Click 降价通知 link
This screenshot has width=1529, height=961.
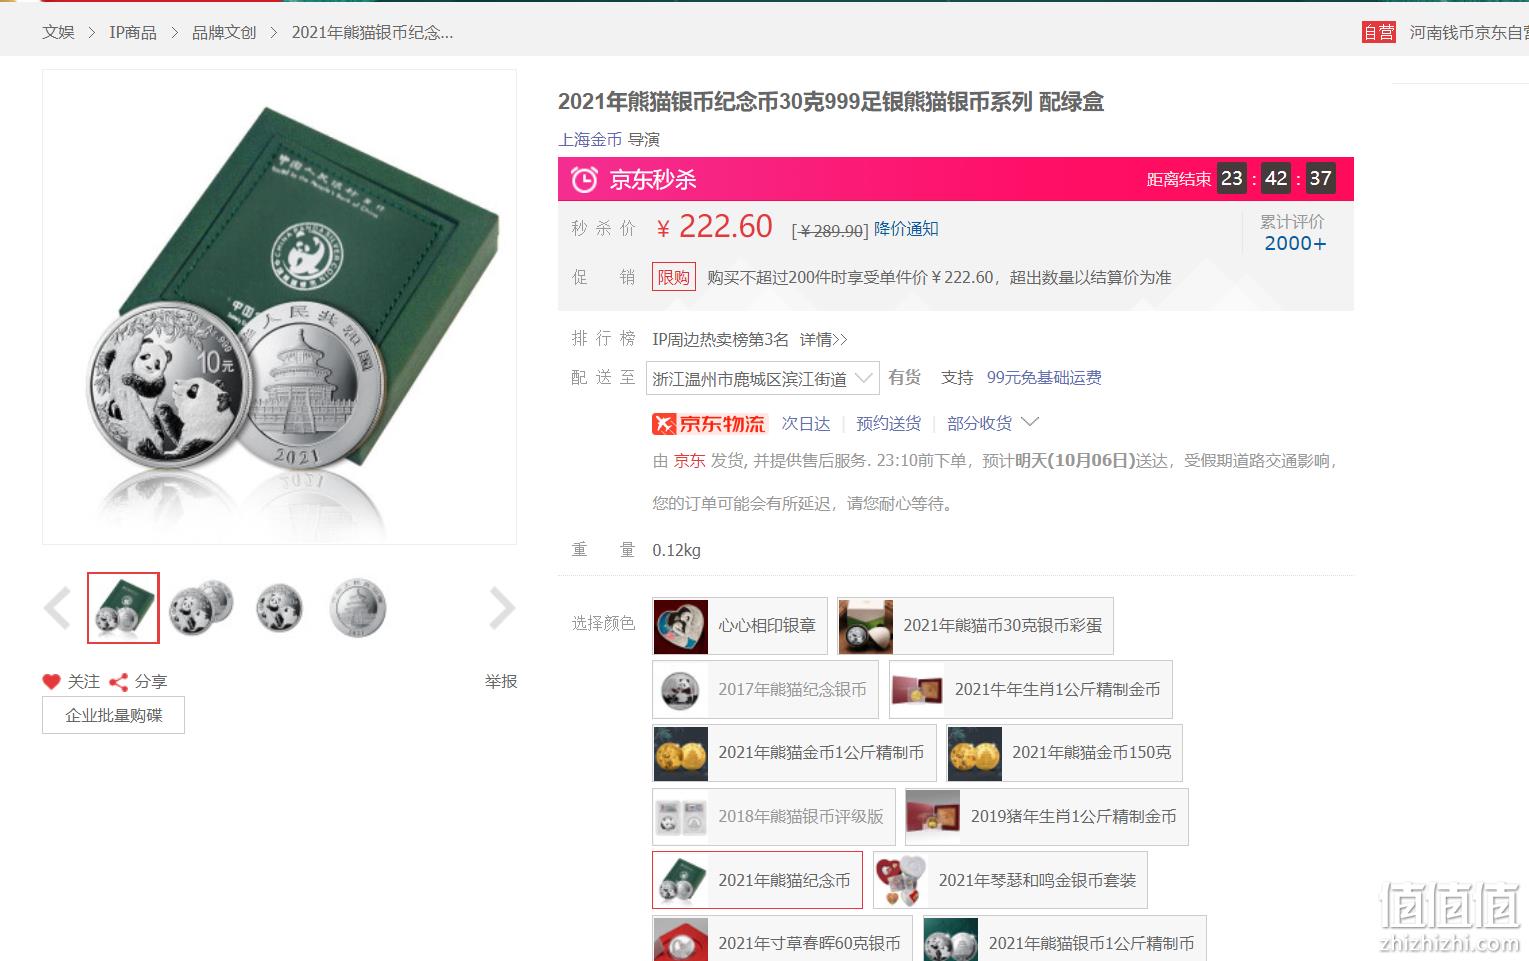(x=906, y=229)
